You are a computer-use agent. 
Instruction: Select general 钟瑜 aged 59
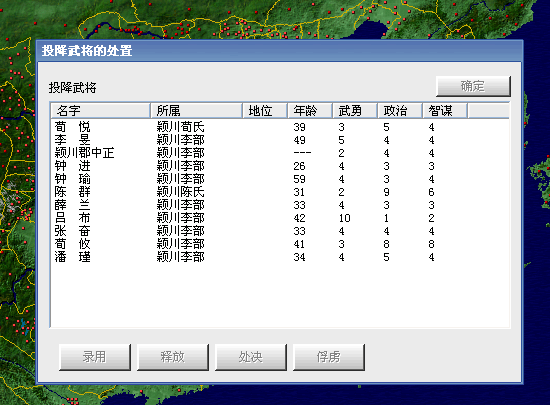(280, 179)
